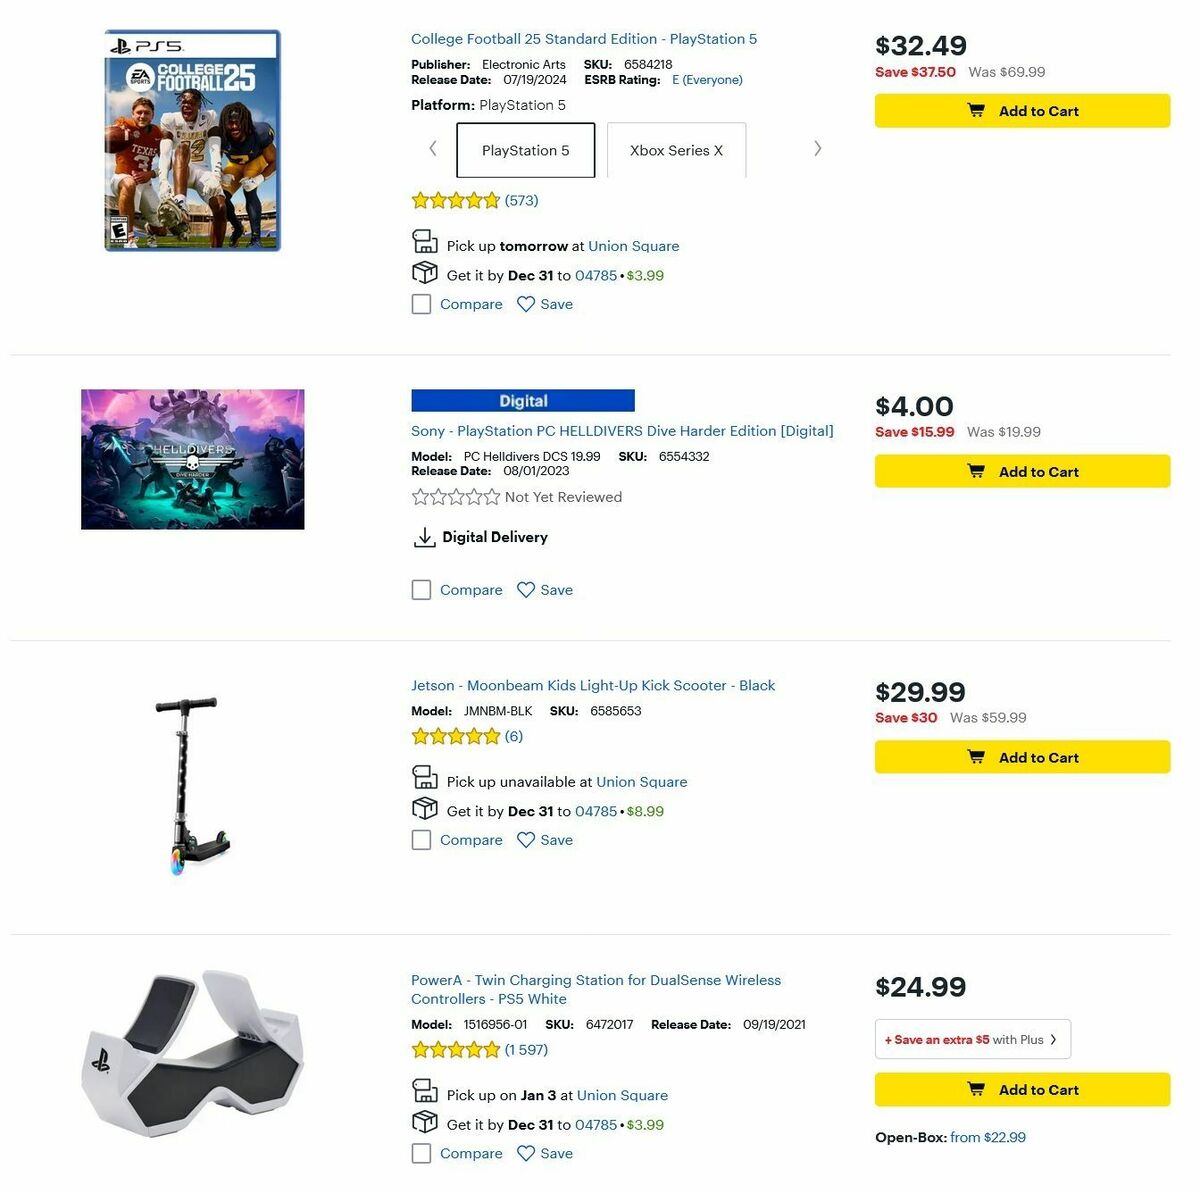
Task: Click the heart icon to save the Jetson scooter
Action: (527, 839)
